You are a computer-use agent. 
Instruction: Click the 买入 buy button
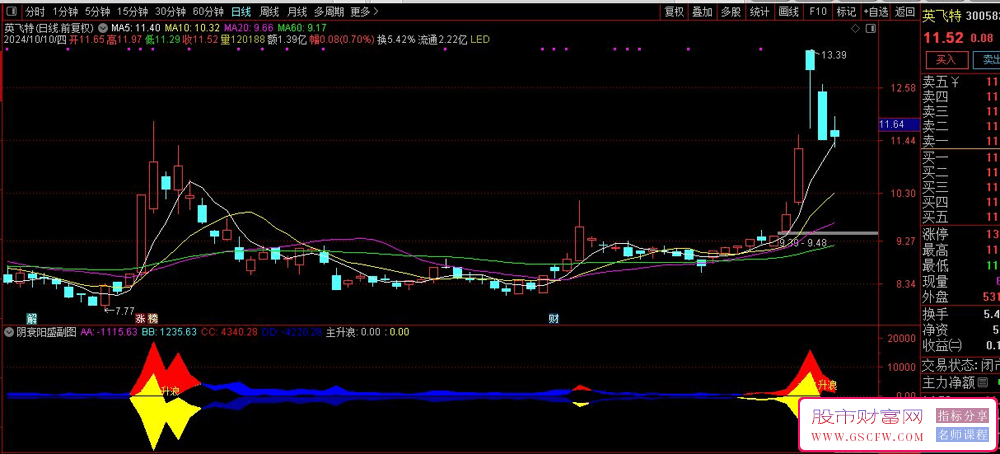pyautogui.click(x=946, y=60)
